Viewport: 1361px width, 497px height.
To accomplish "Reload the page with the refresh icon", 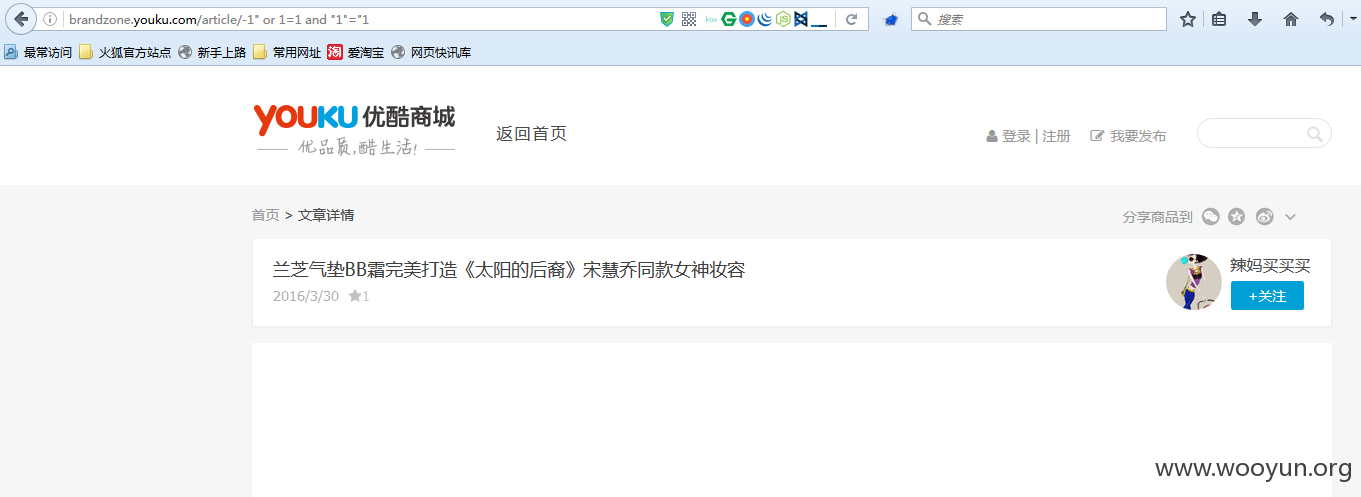I will coord(852,19).
